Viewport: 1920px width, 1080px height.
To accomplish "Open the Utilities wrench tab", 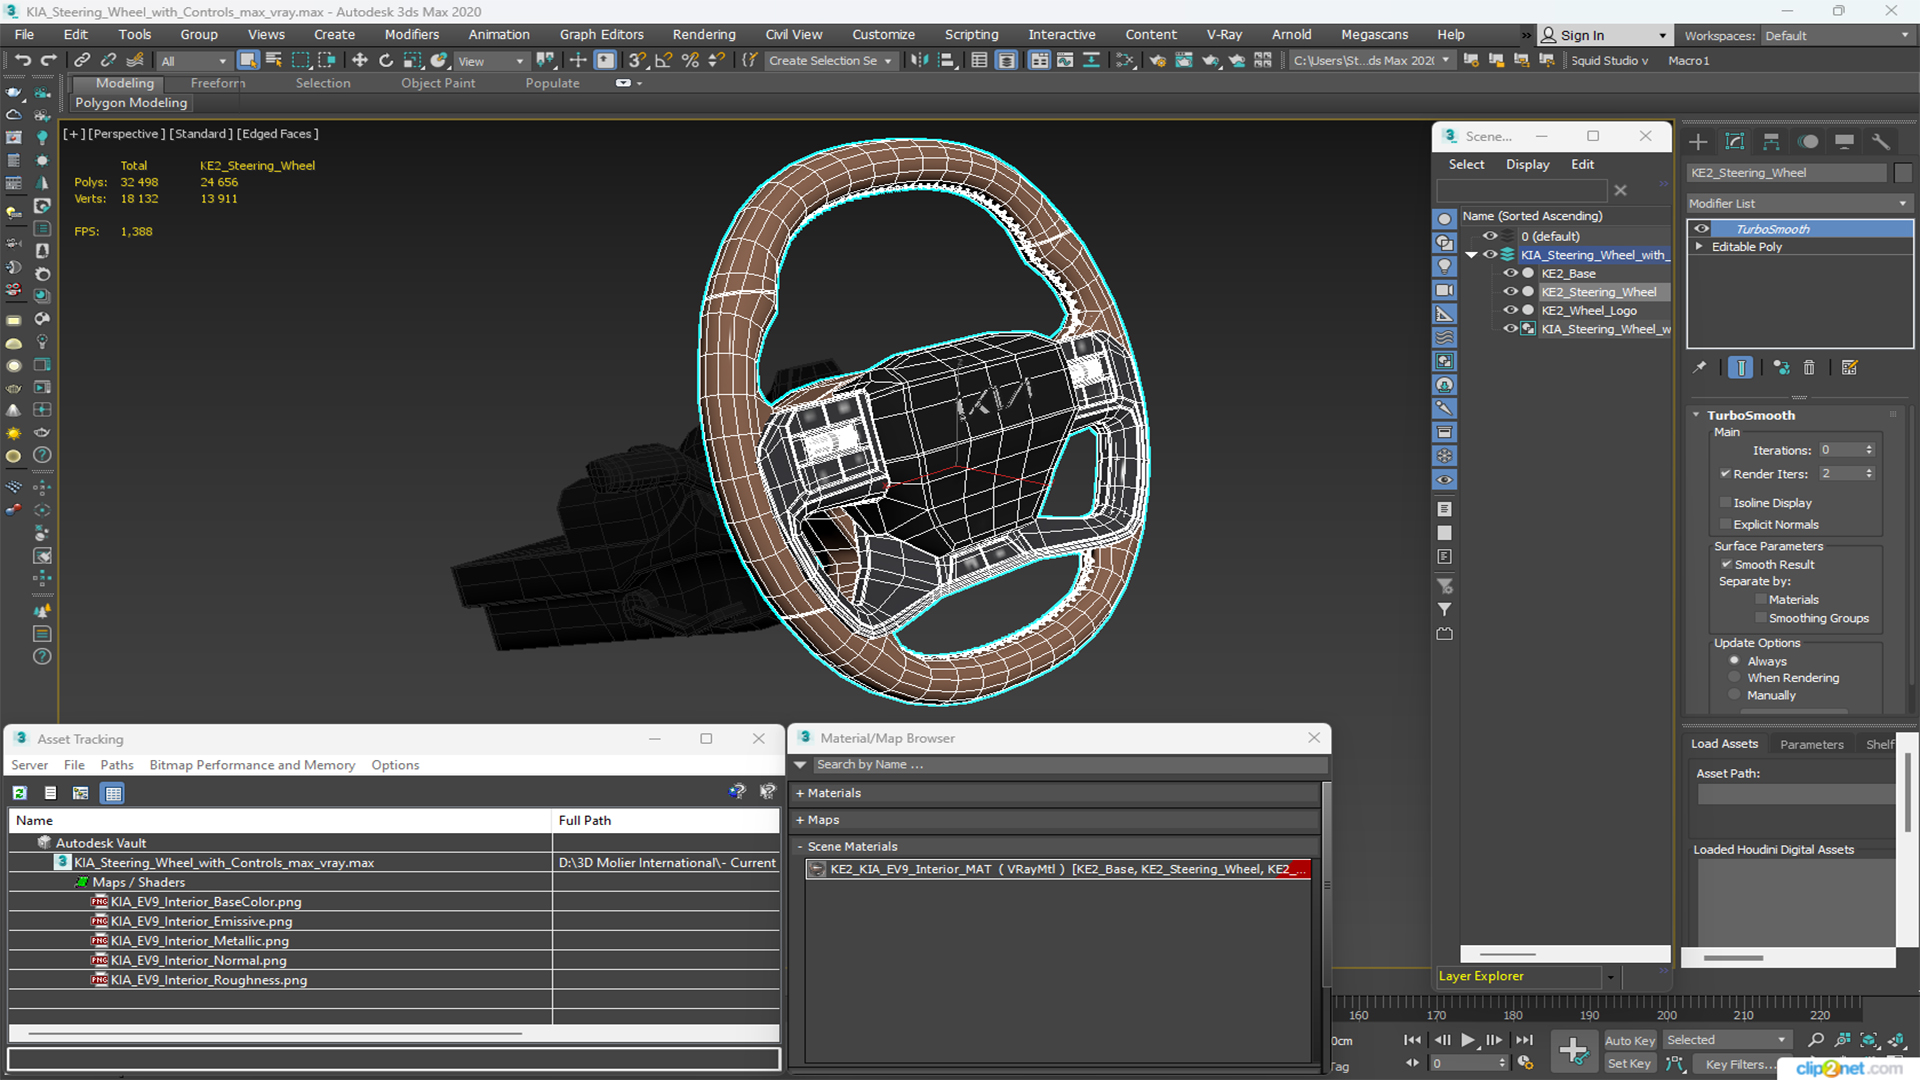I will tap(1881, 142).
